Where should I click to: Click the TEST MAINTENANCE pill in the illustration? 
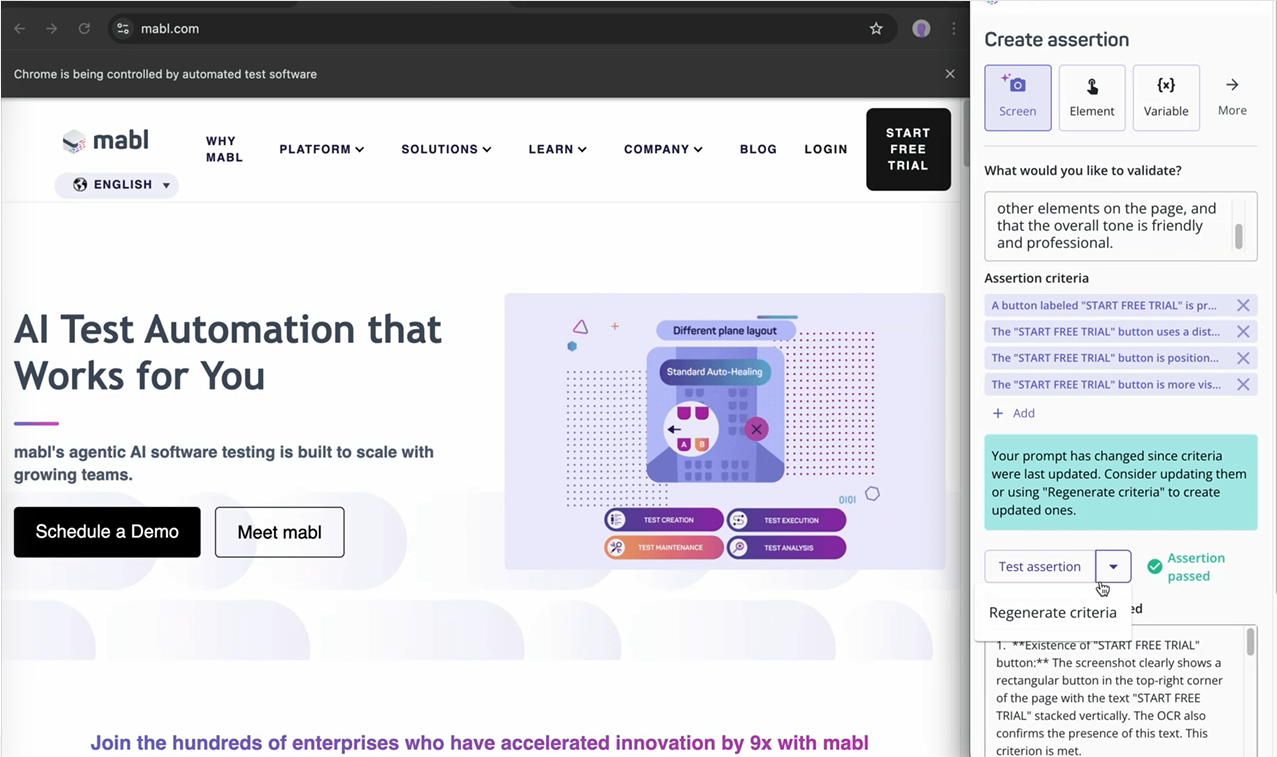[x=664, y=547]
